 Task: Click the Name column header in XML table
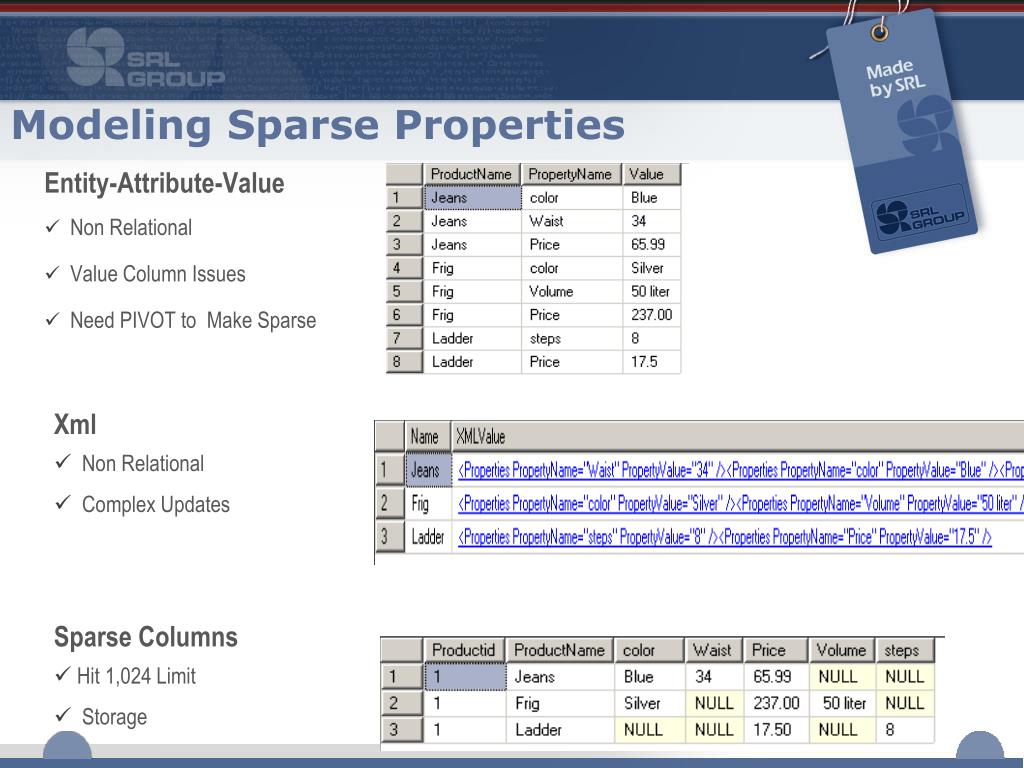point(428,436)
